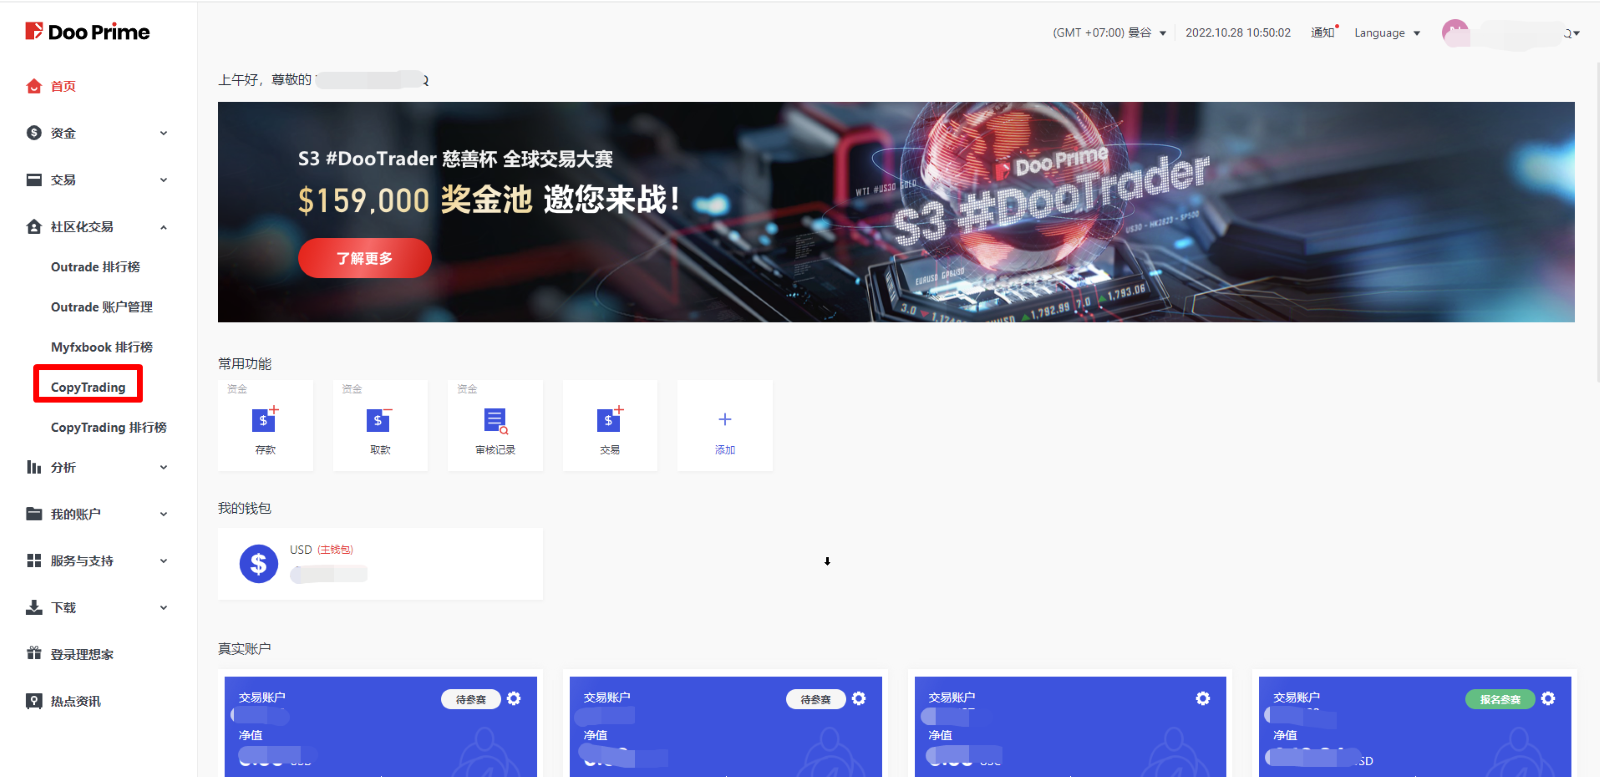Viewport: 1600px width, 777px height.
Task: Open the deposit (存款) shortcut icon
Action: [265, 421]
